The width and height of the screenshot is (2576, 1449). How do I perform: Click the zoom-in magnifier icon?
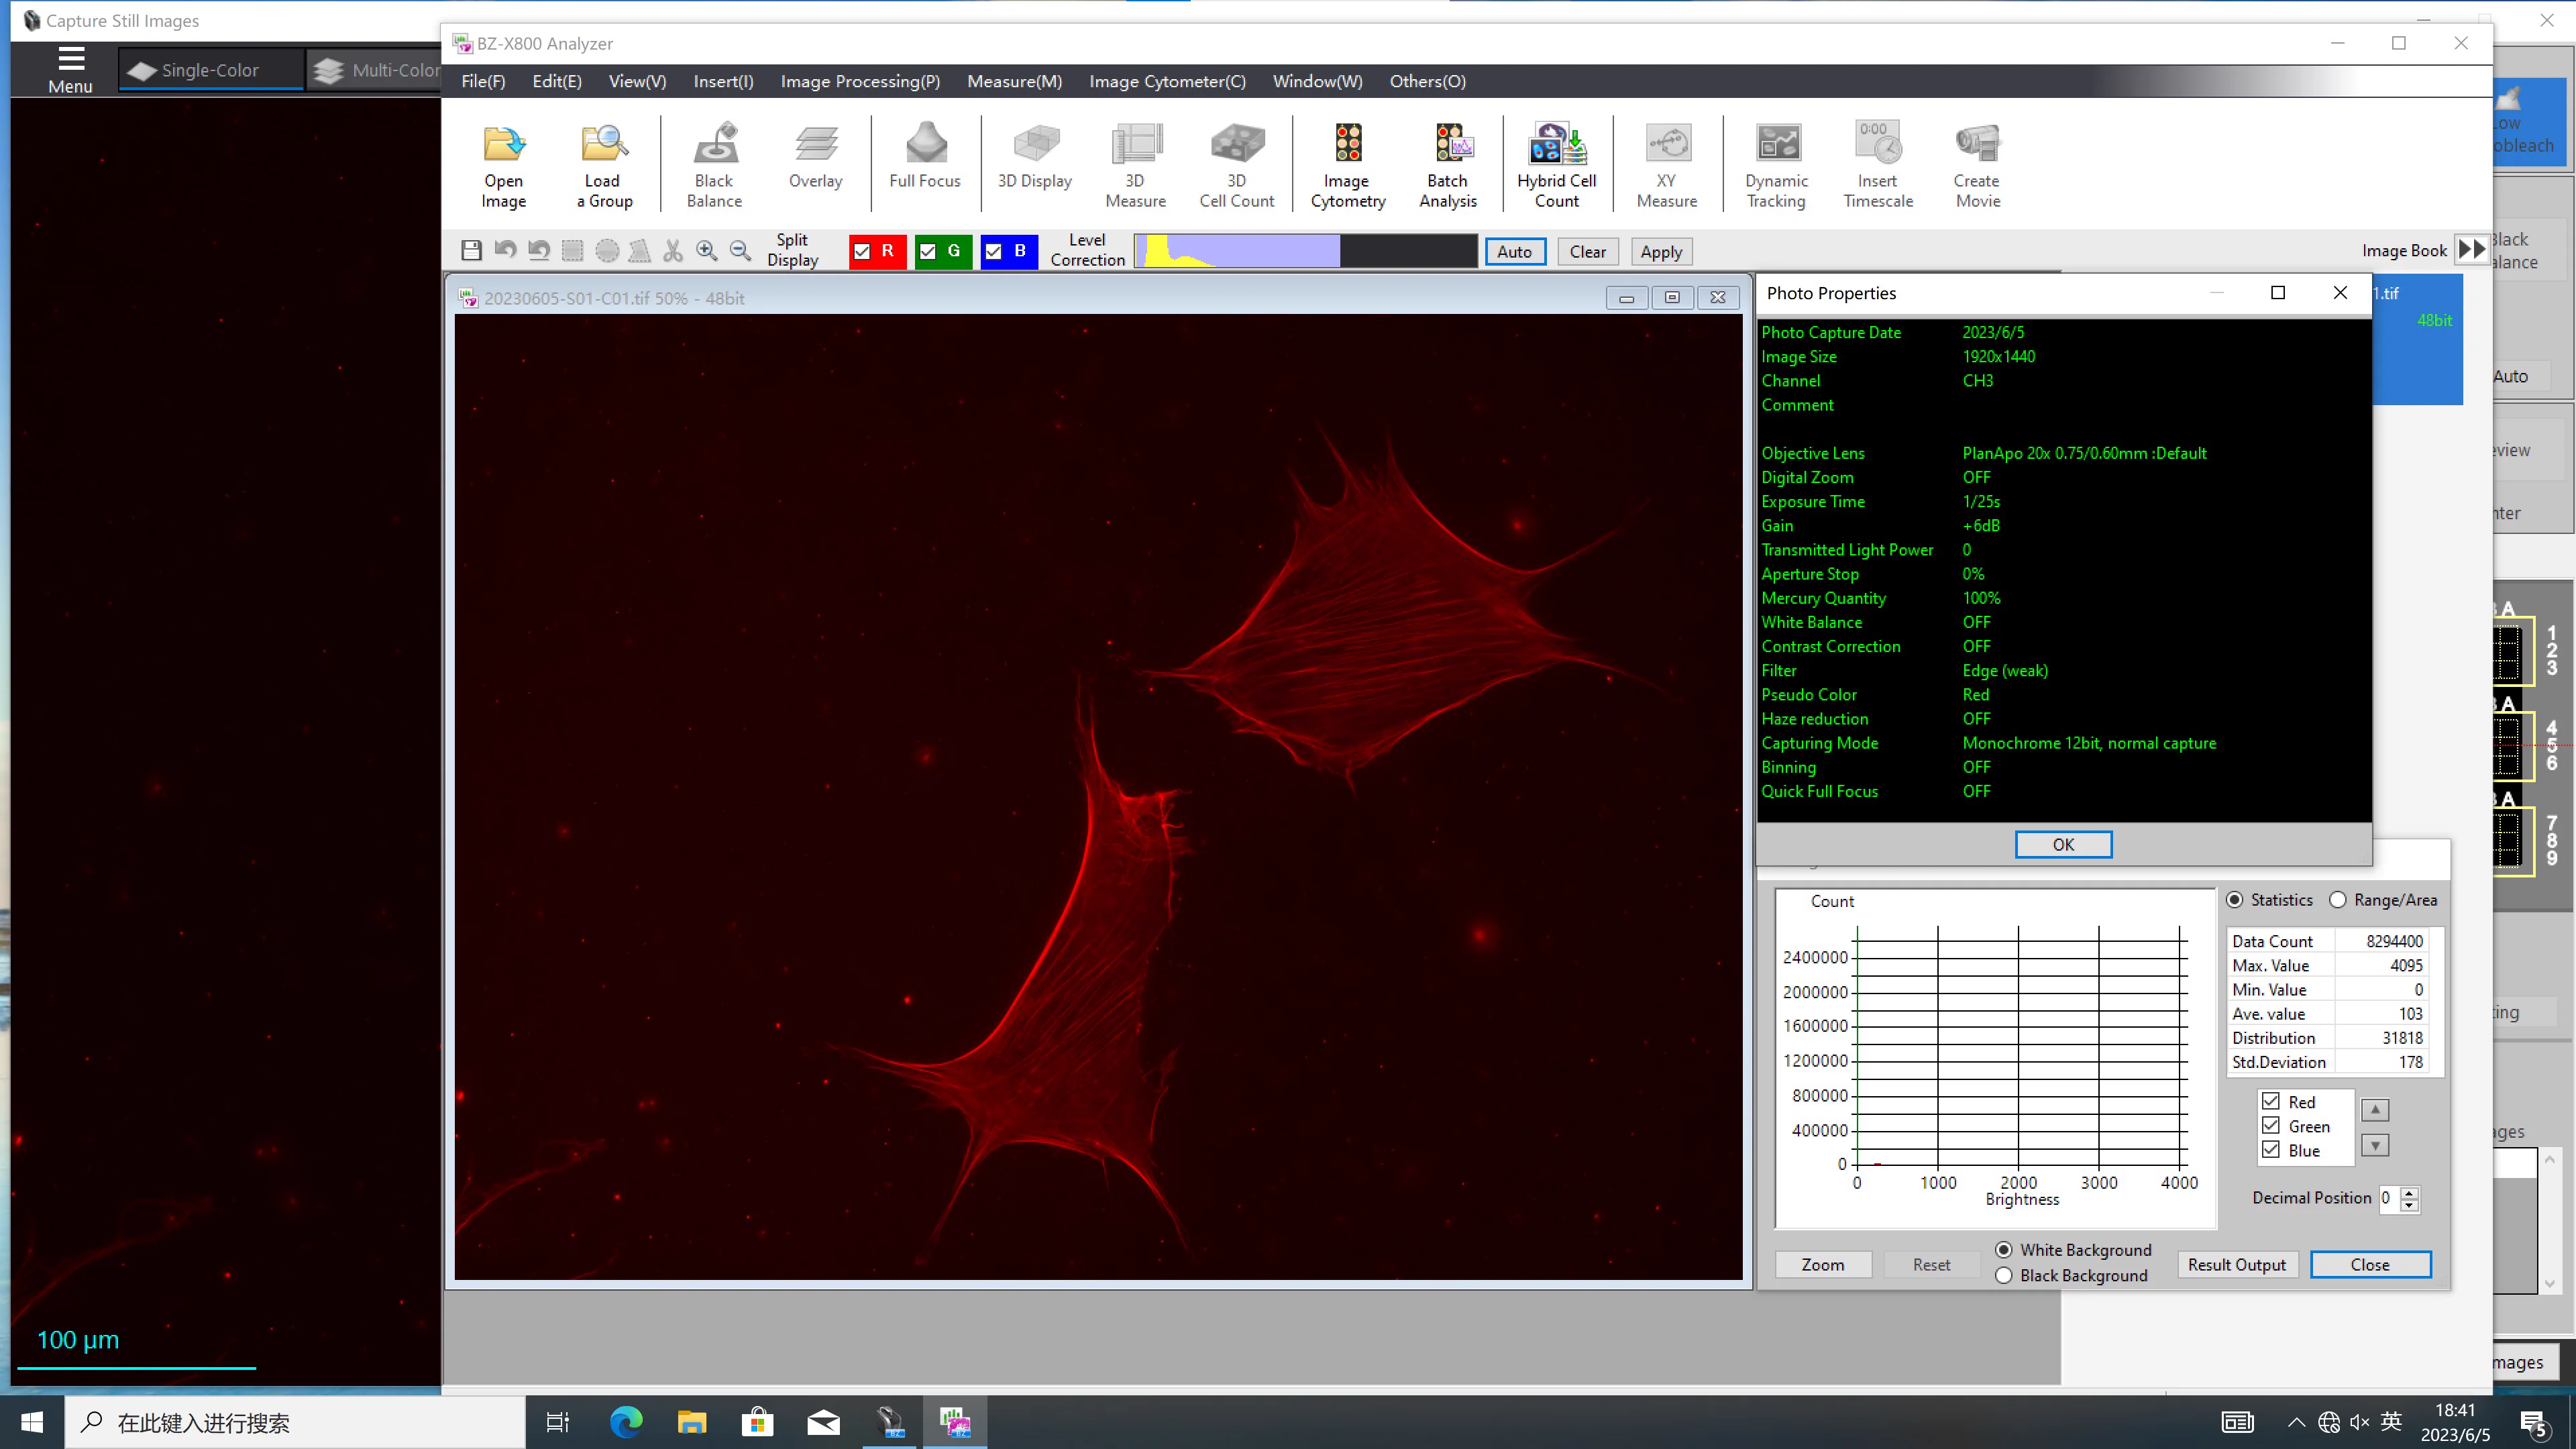(706, 250)
